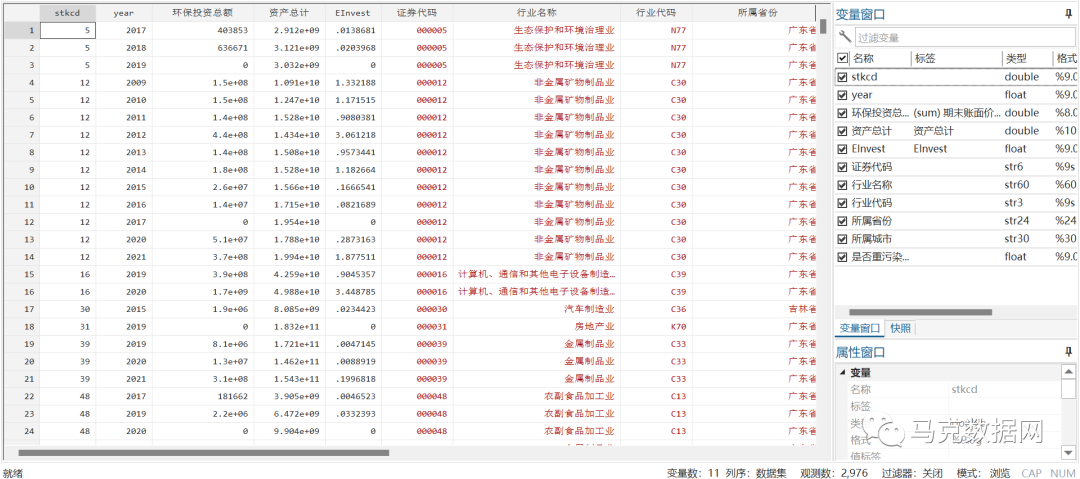This screenshot has height=479, width=1080.
Task: Click the str60 type entry
Action: [x=1019, y=185]
